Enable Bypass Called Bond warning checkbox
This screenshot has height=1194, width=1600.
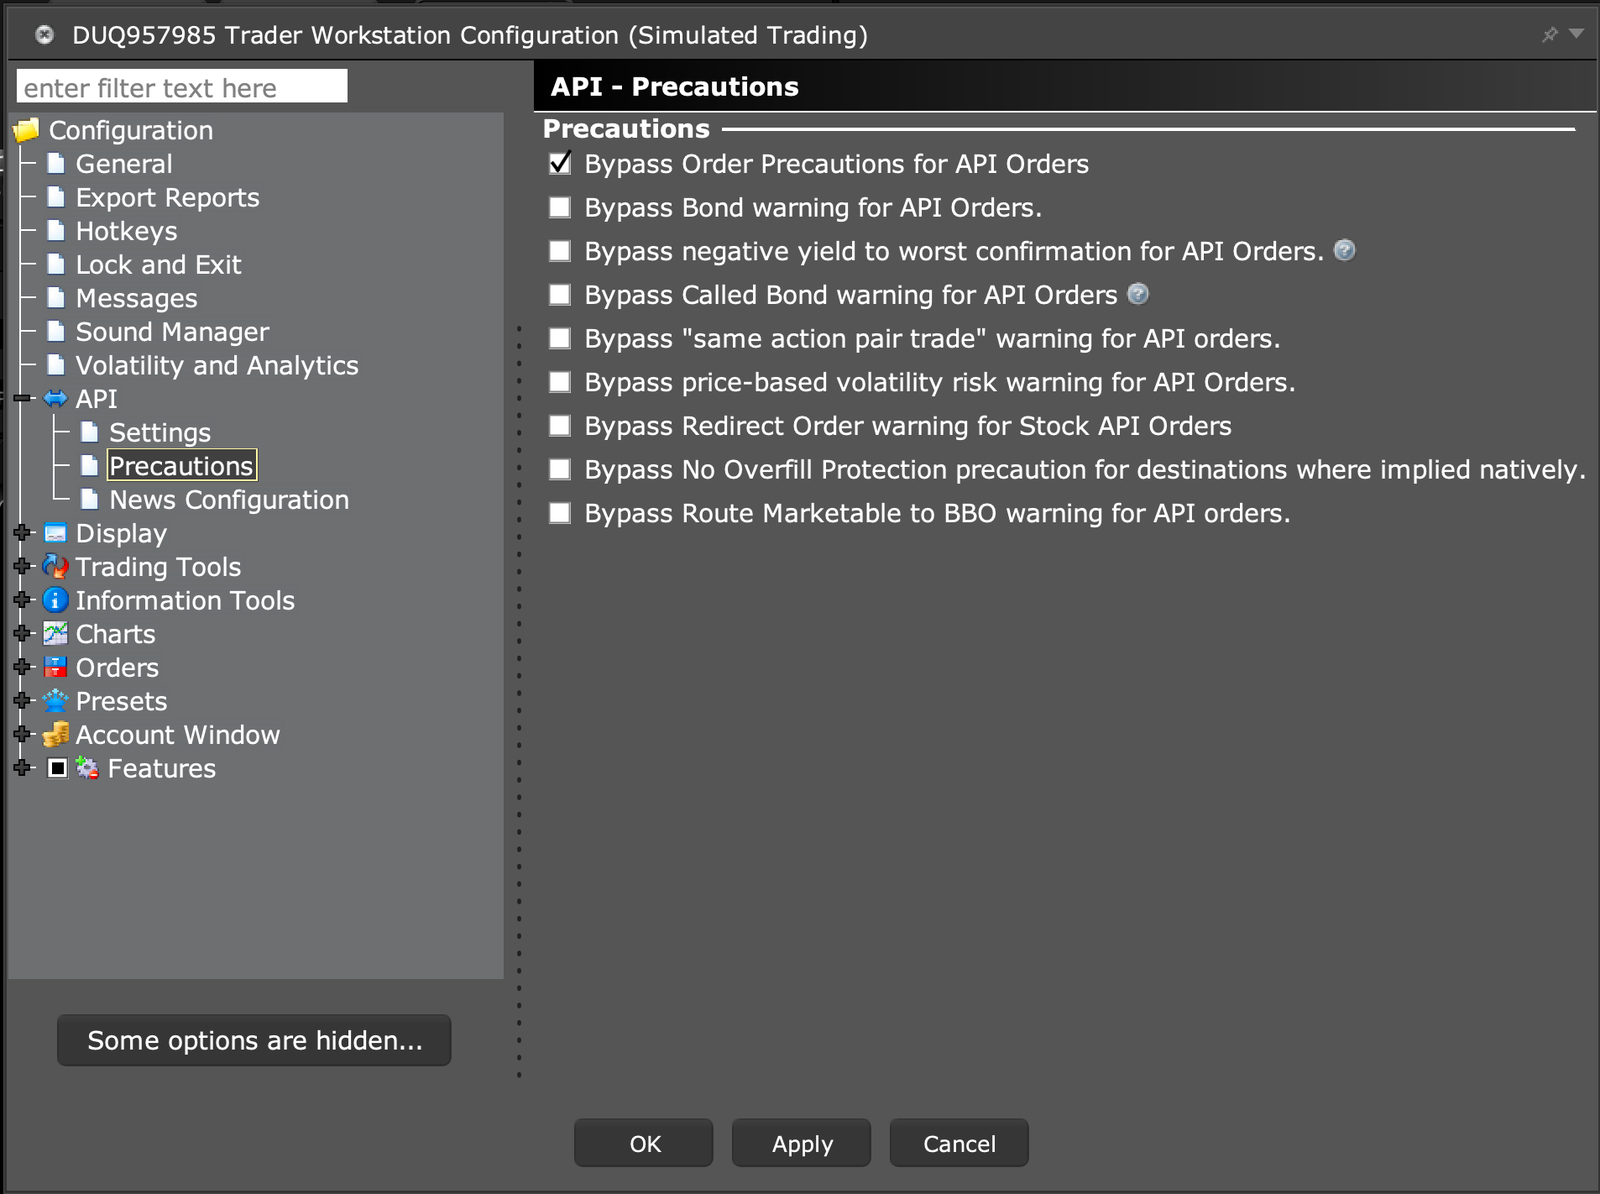point(560,294)
